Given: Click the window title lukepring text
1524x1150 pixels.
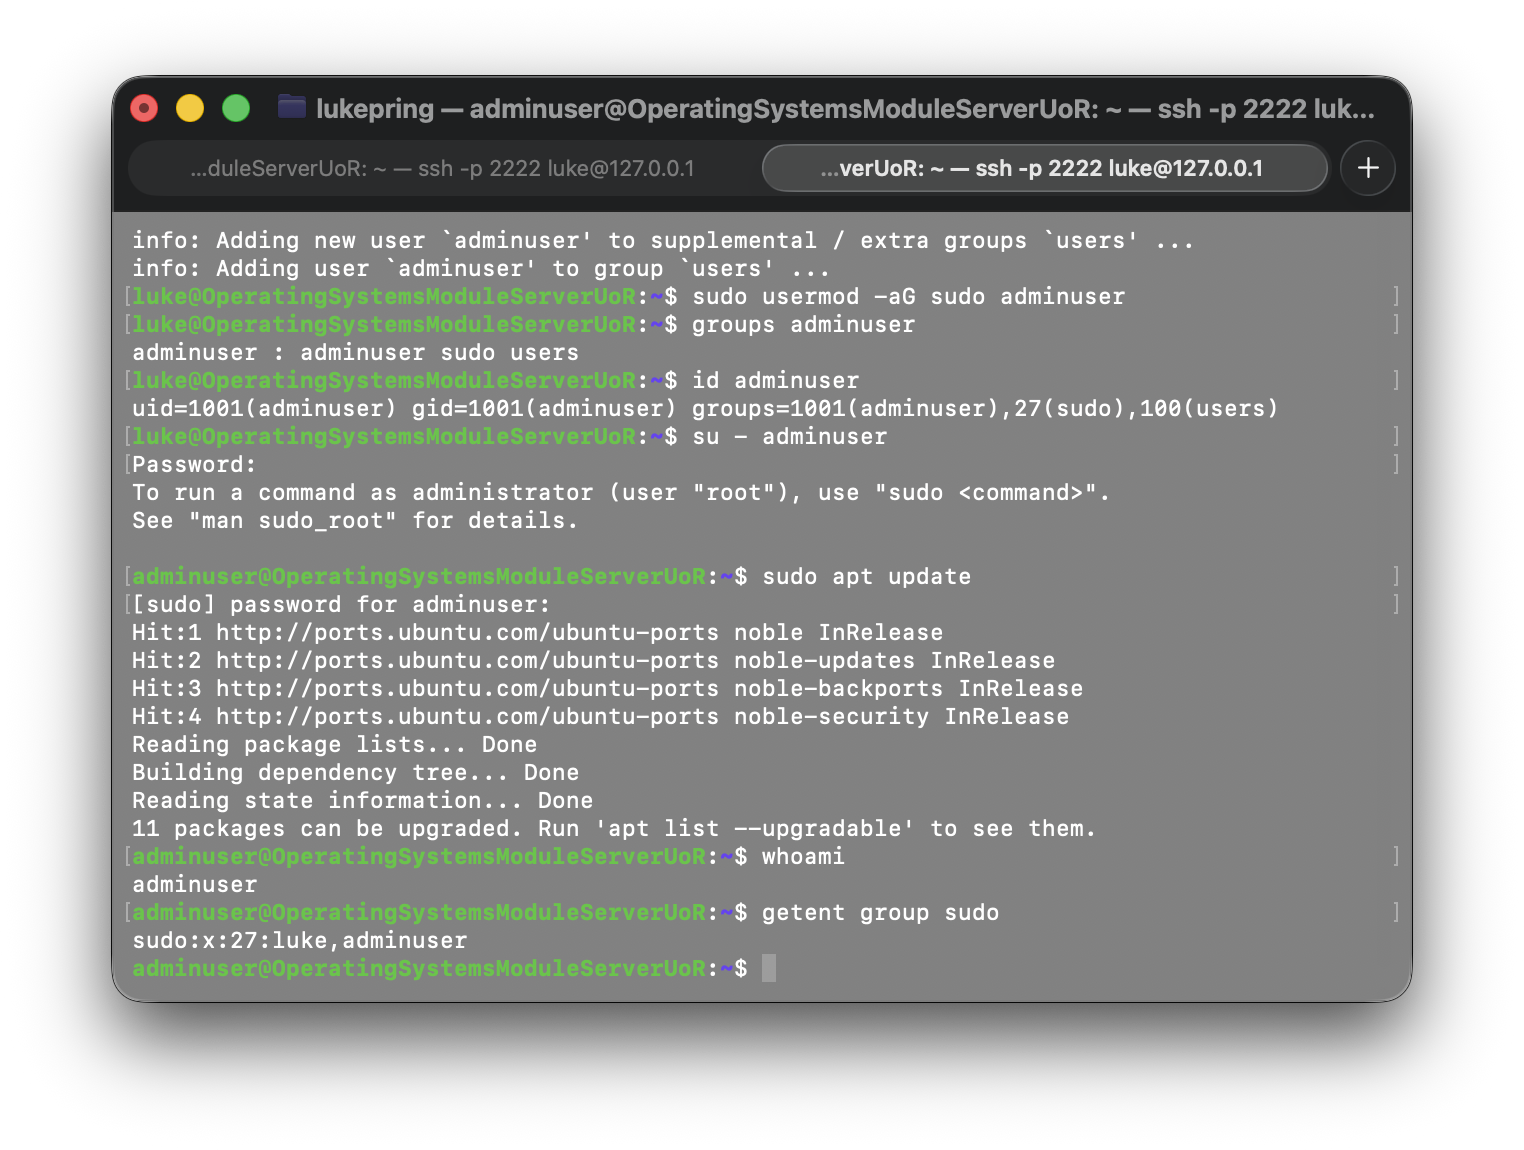Looking at the screenshot, I should click(375, 108).
